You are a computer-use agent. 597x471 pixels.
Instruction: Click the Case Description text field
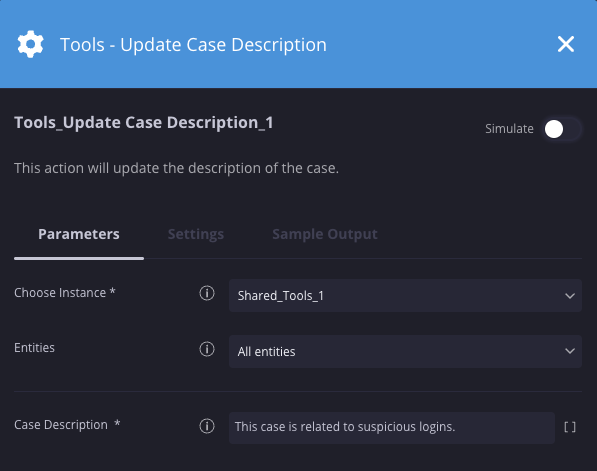point(392,428)
